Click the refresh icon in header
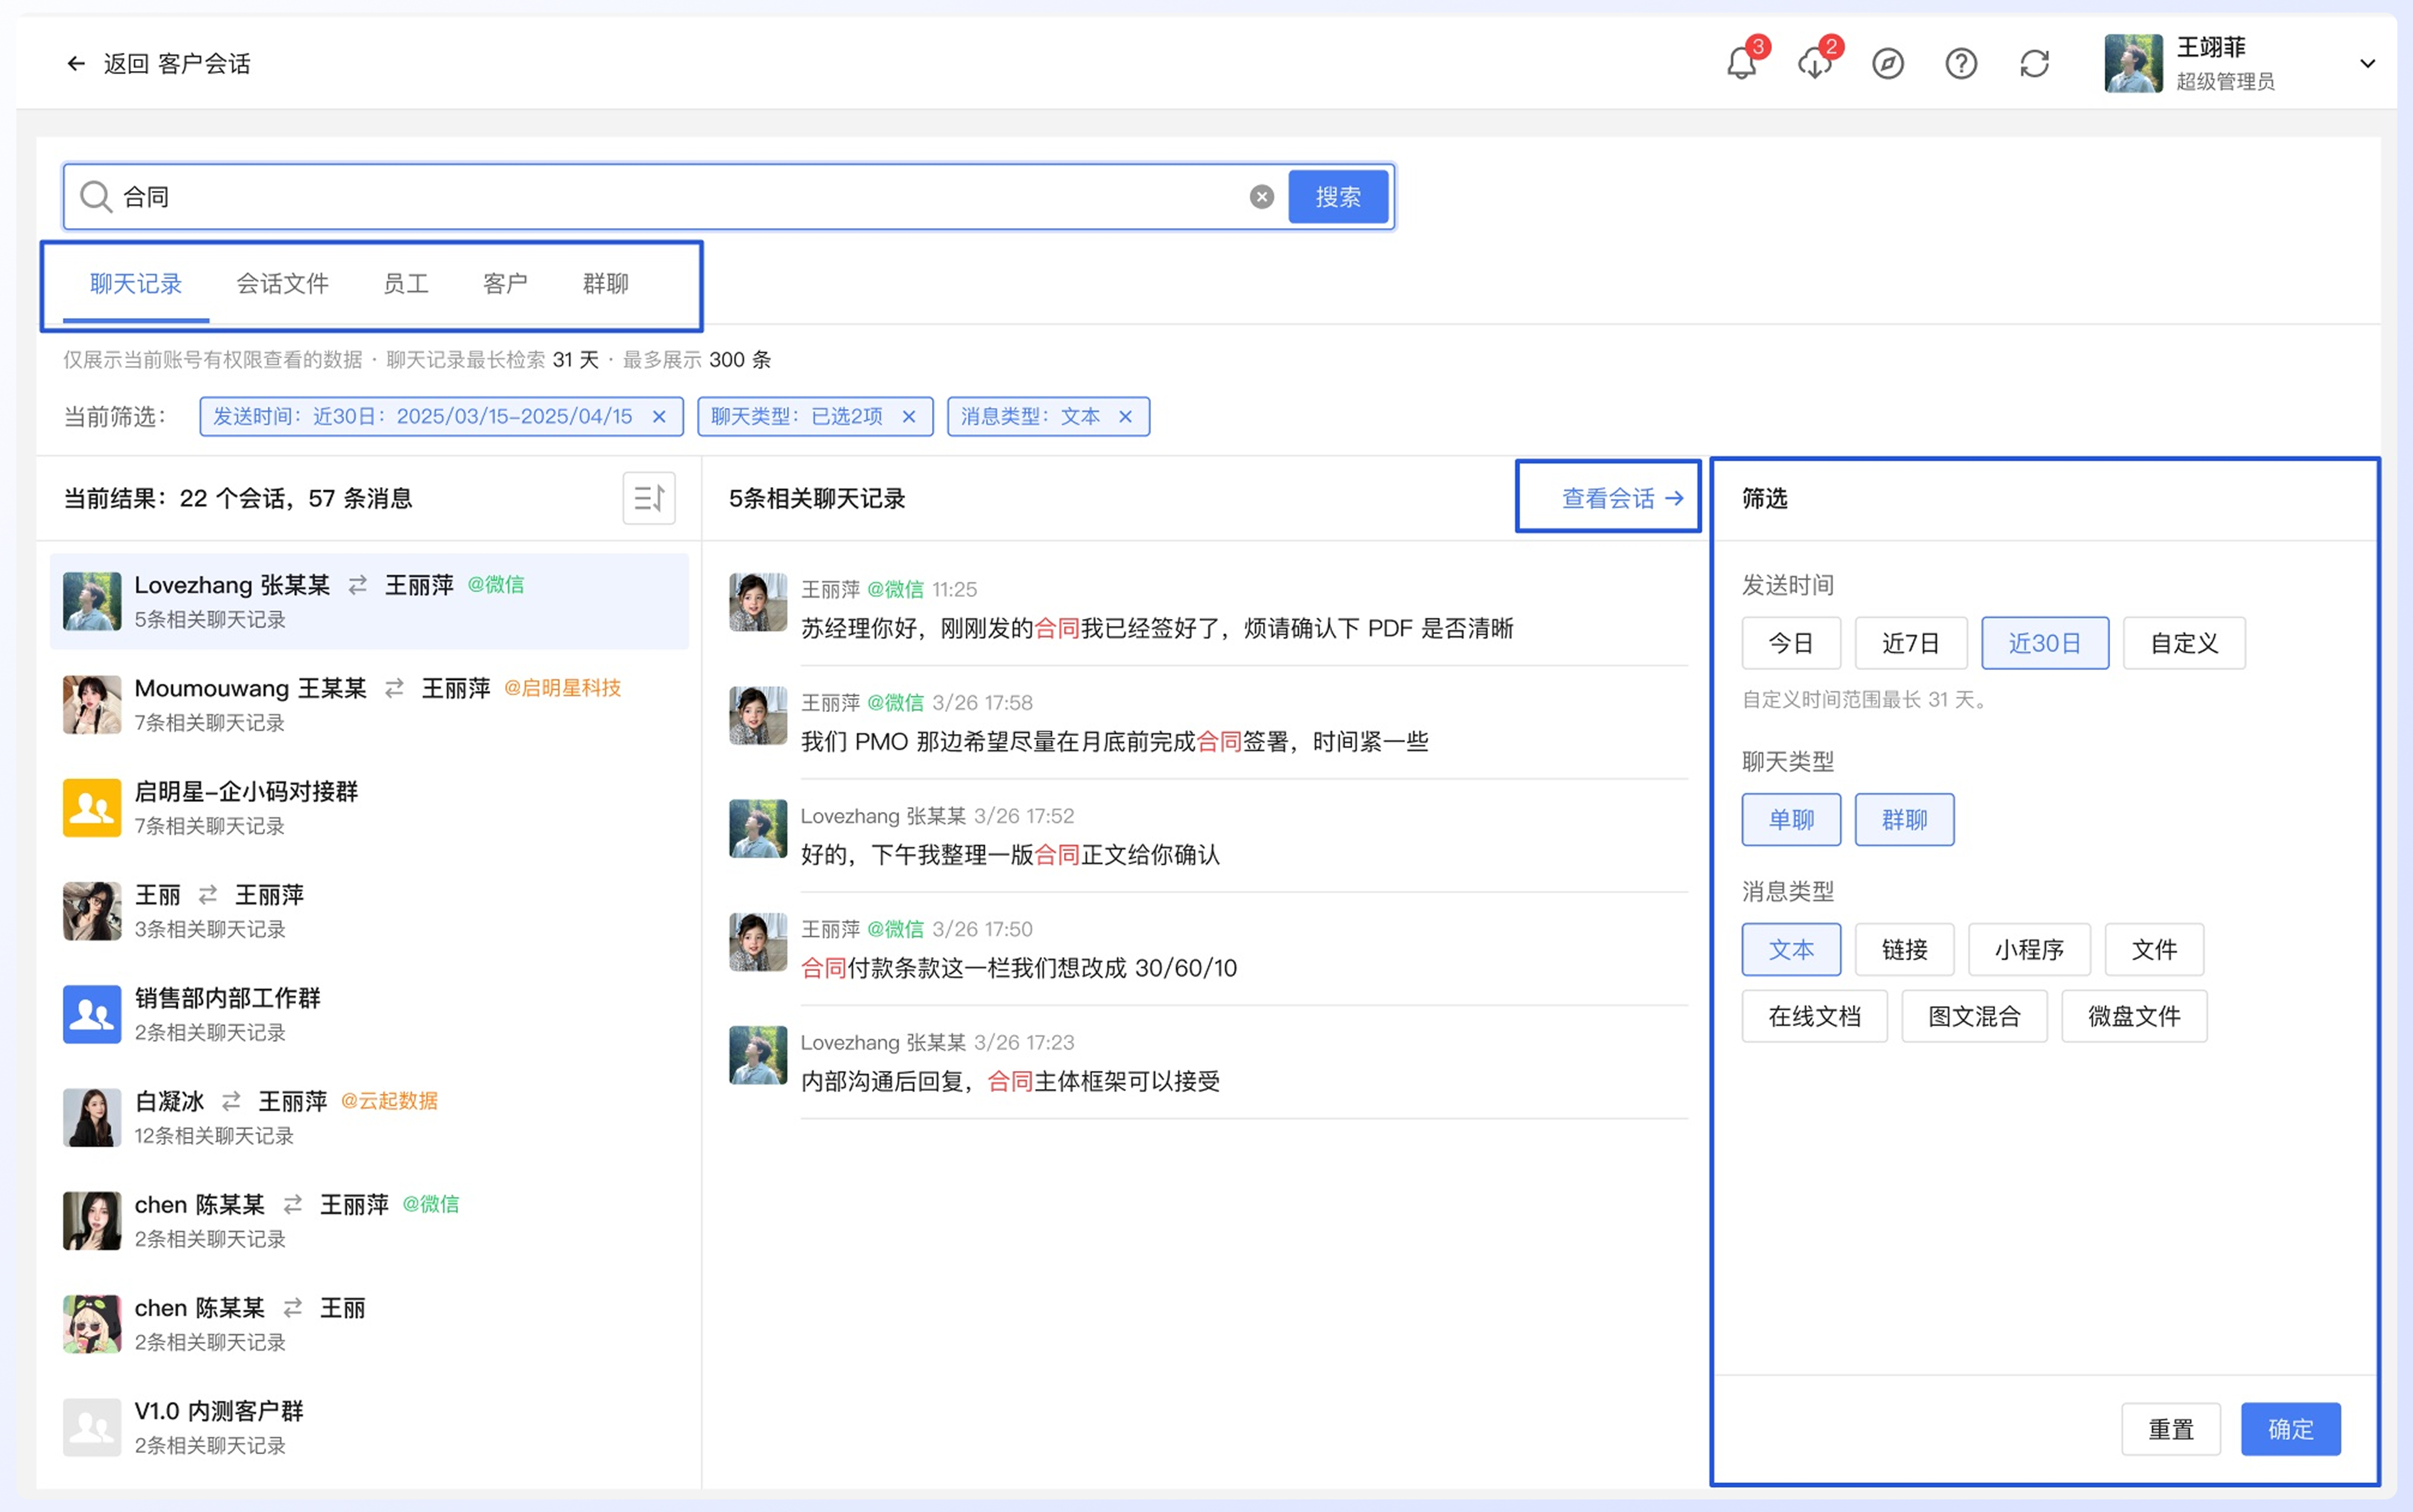This screenshot has width=2413, height=1512. 2034,64
